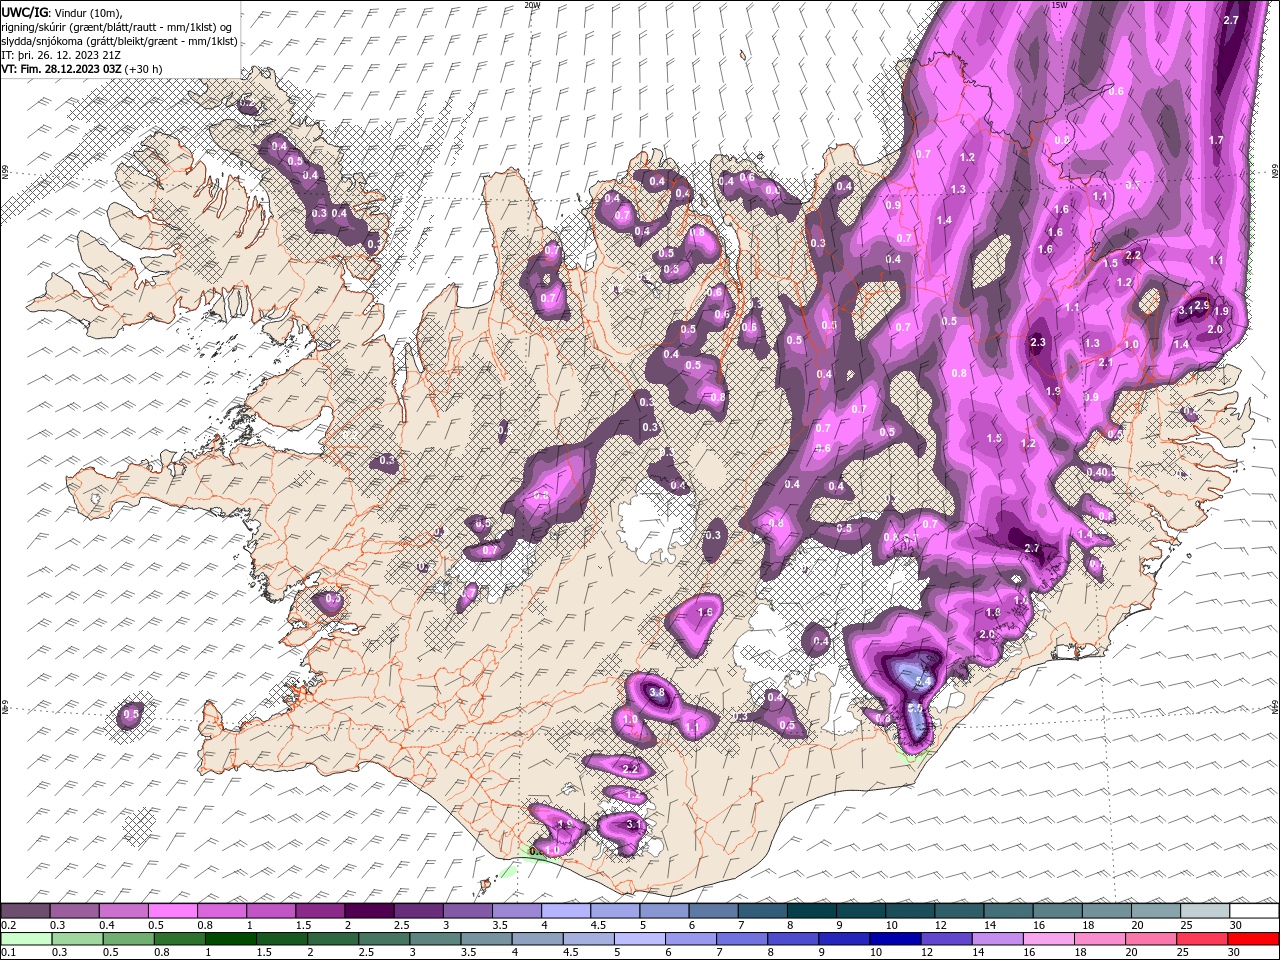Viewport: 1280px width, 960px height.
Task: Click the light pink swatch labeled 16 in the lower legend
Action: (1048, 939)
